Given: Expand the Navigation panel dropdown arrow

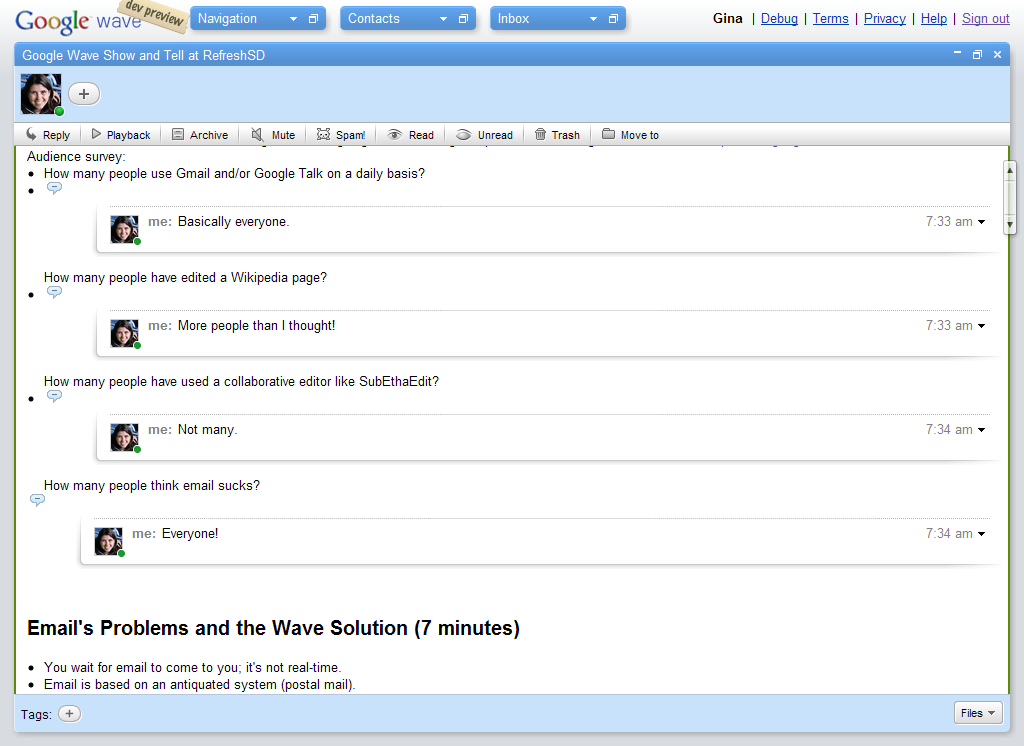Looking at the screenshot, I should [293, 19].
